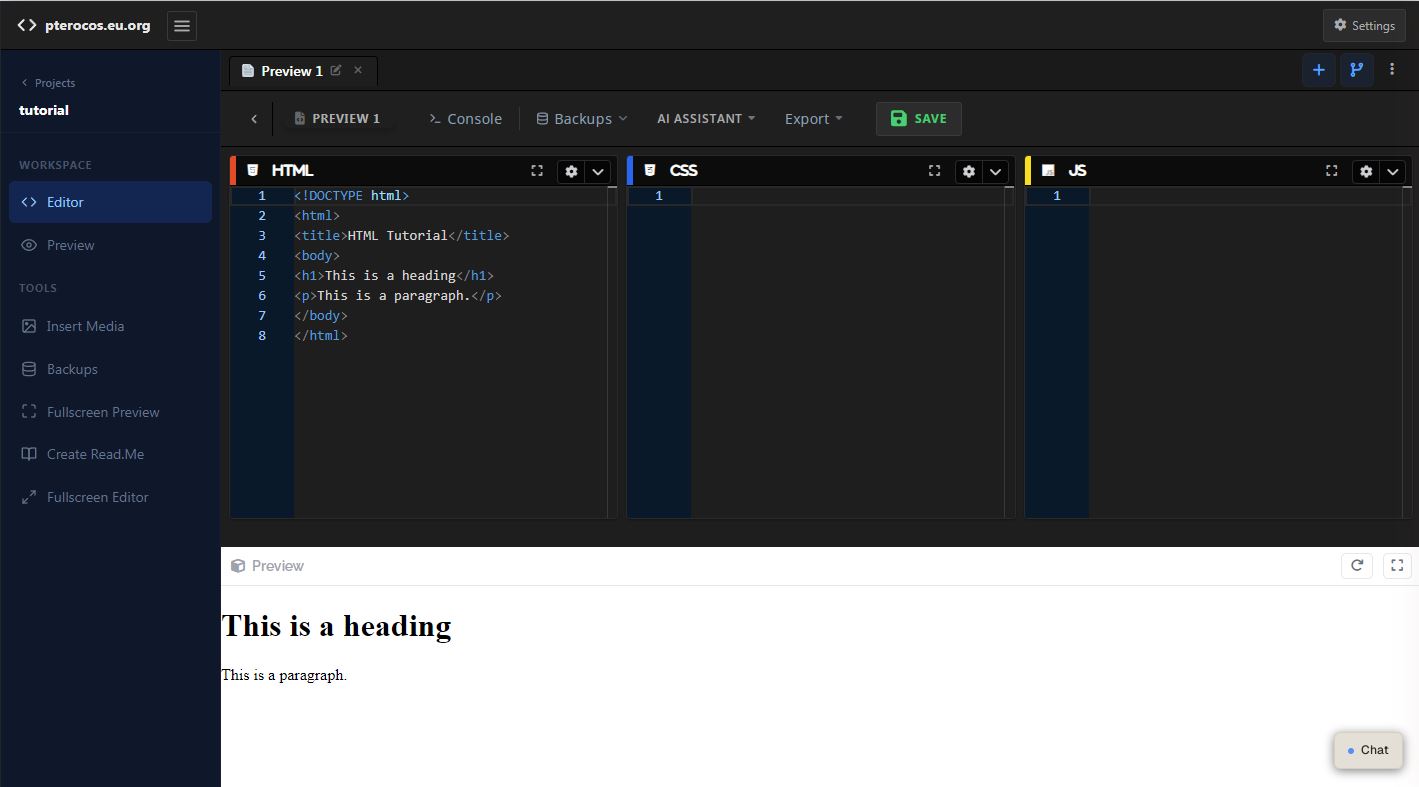The image size is (1419, 787).
Task: Switch to Fullscreen Editor
Action: [x=110, y=497]
